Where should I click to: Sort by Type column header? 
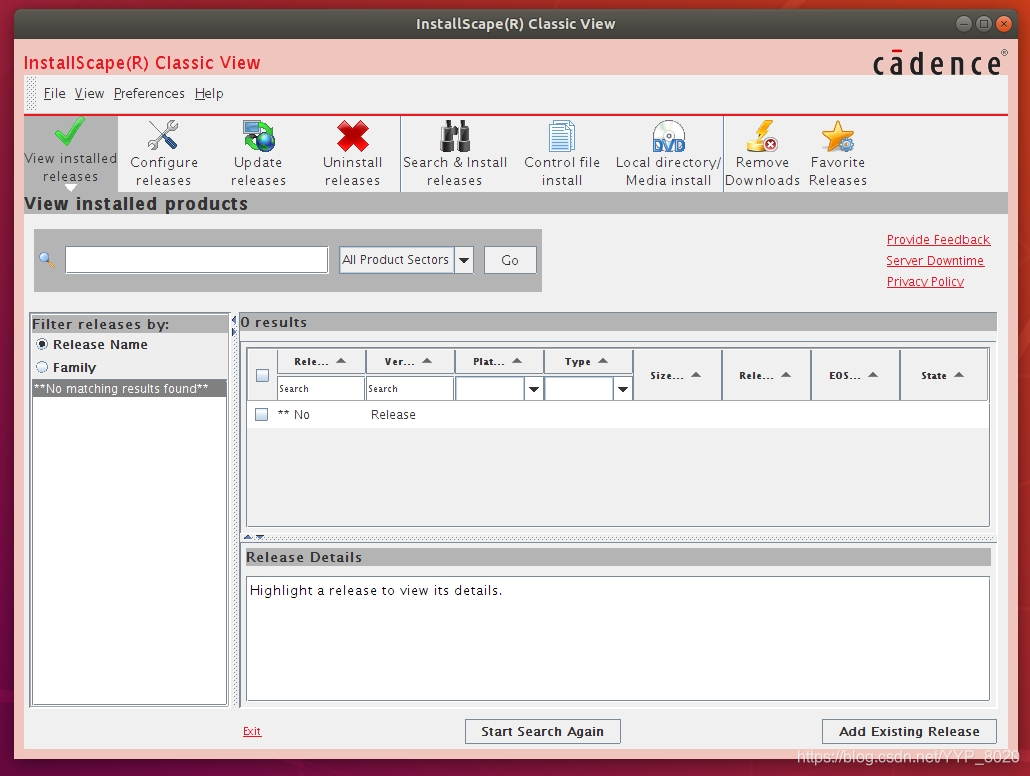pos(587,361)
